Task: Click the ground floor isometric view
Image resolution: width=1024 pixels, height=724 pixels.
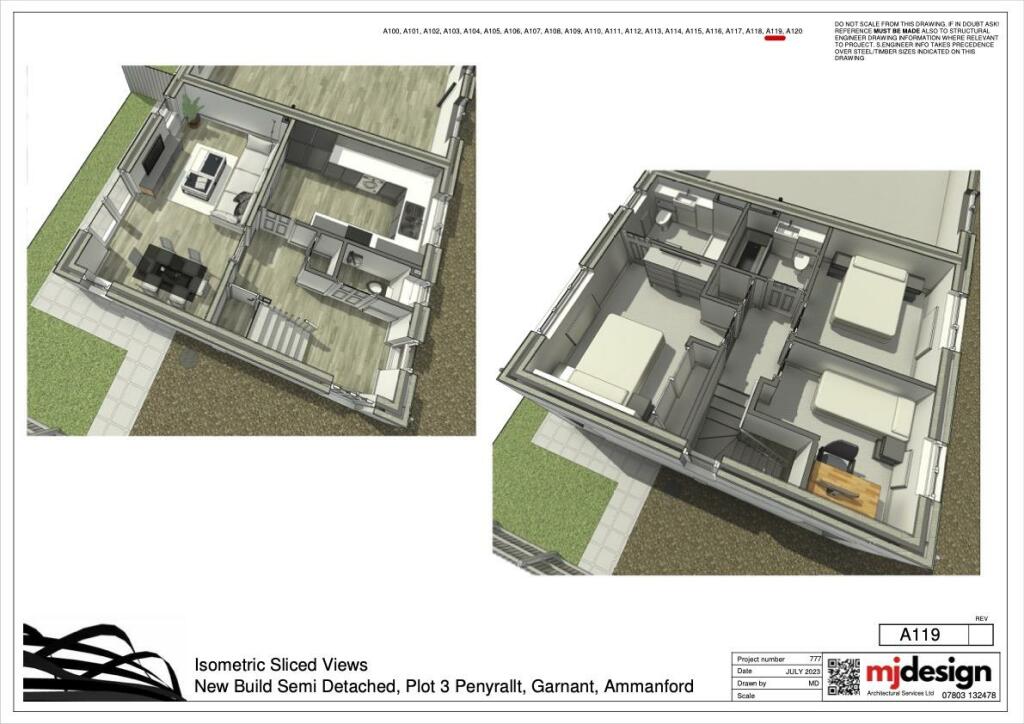Action: 250,250
